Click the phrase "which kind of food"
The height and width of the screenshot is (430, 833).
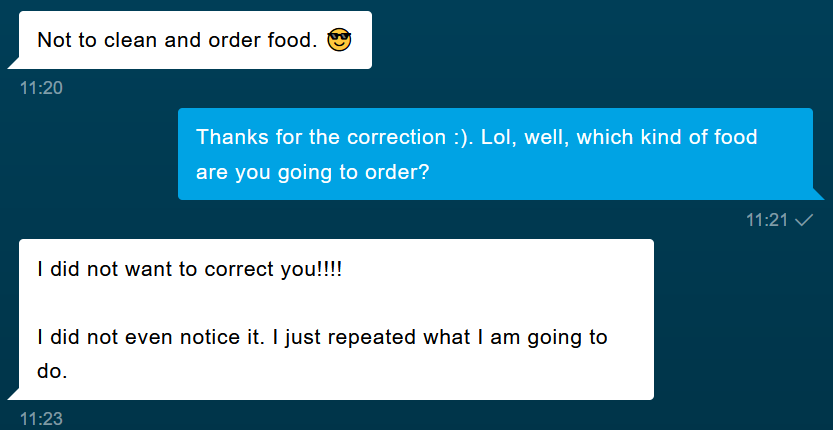(667, 137)
